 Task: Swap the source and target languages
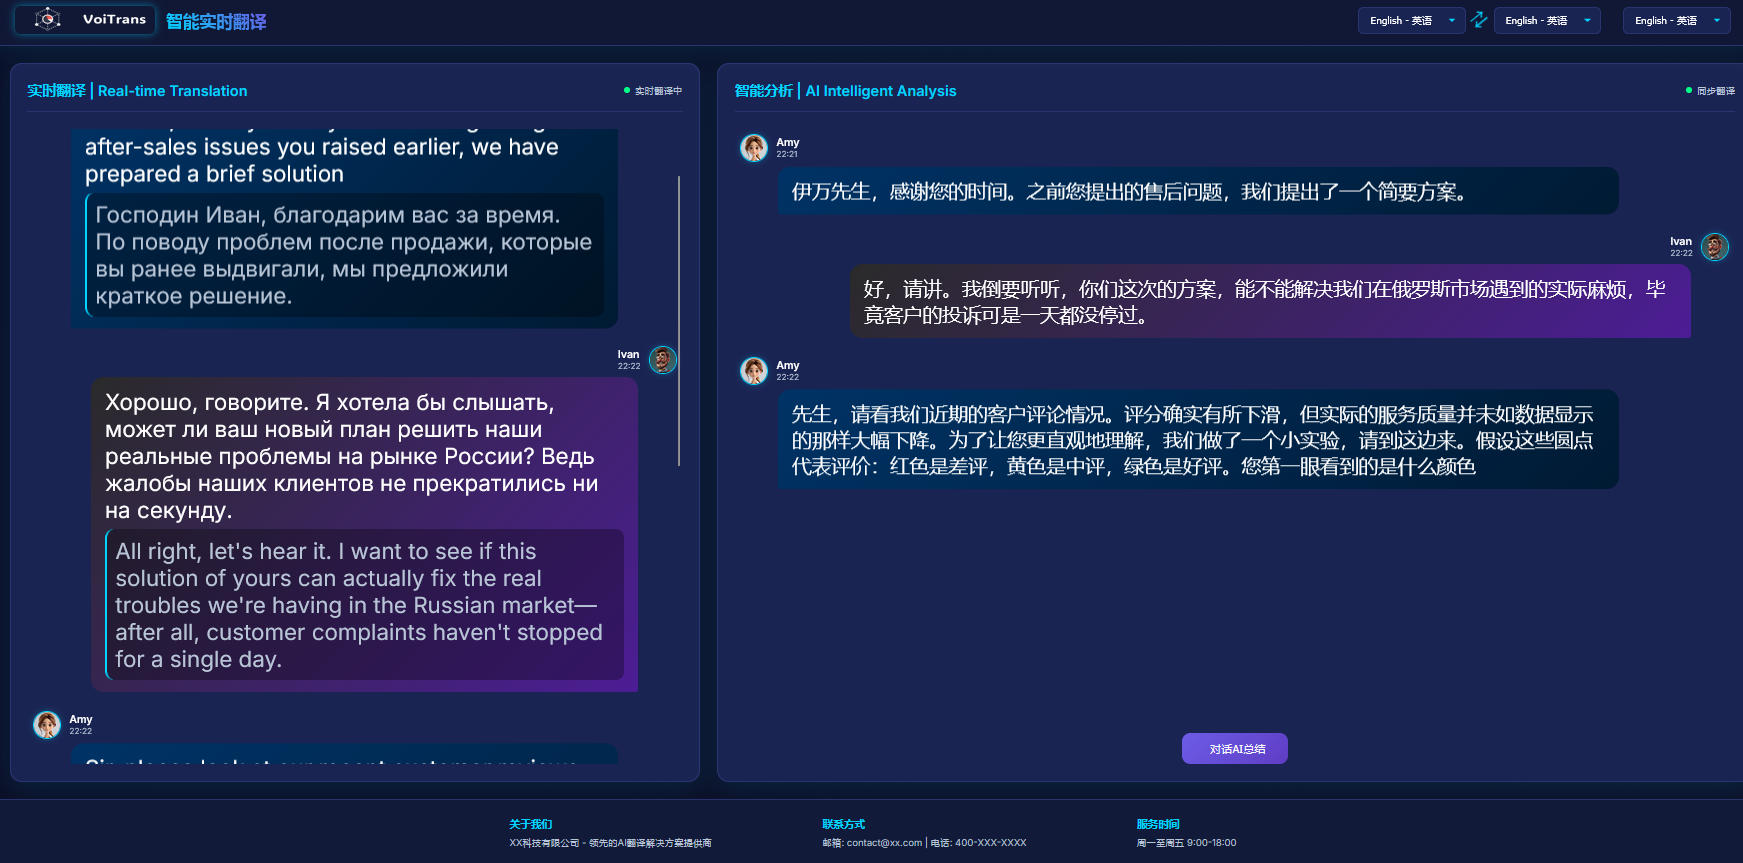(1479, 20)
